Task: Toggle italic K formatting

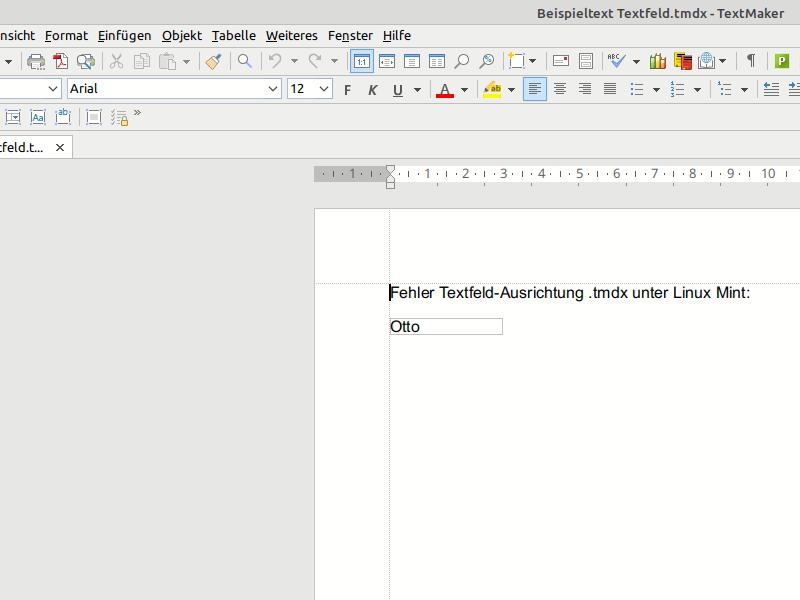Action: pyautogui.click(x=372, y=90)
